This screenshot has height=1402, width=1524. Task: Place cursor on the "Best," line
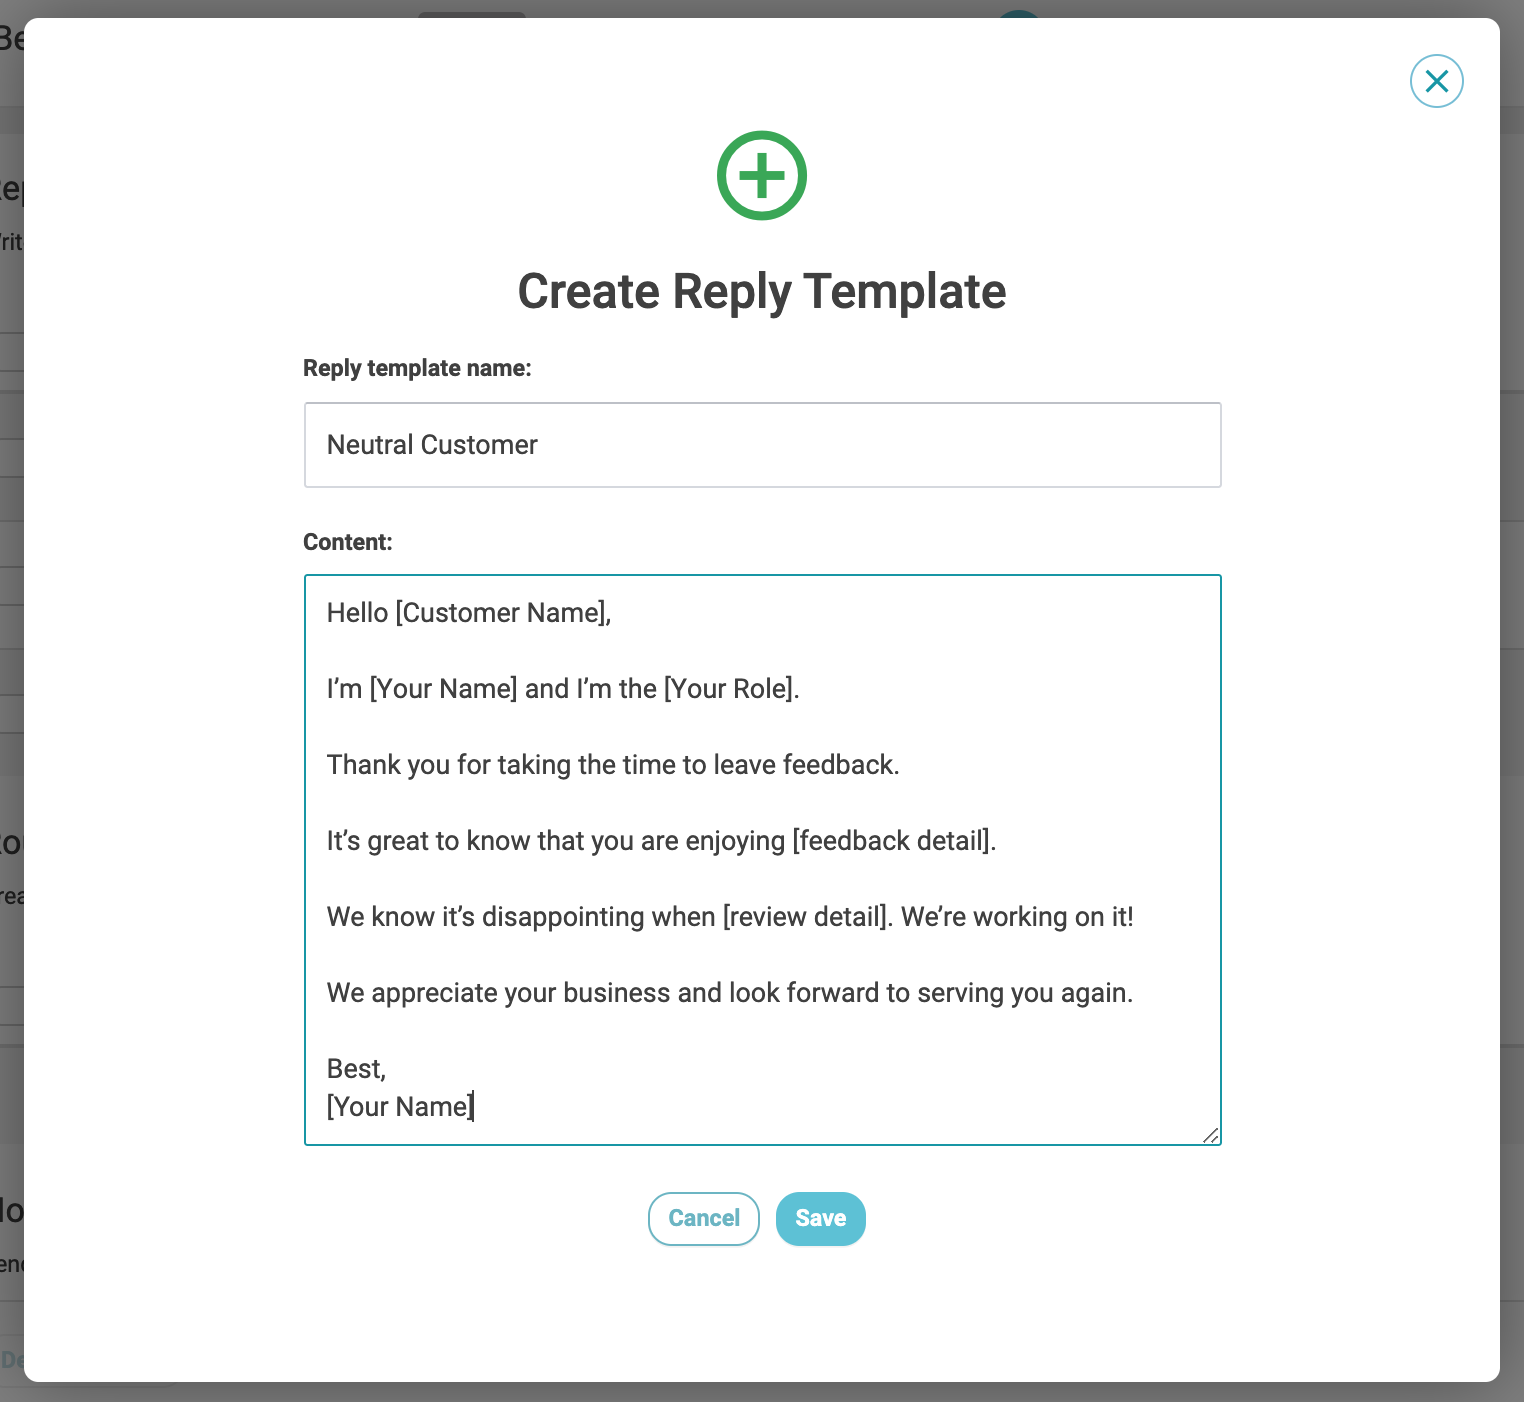356,1069
